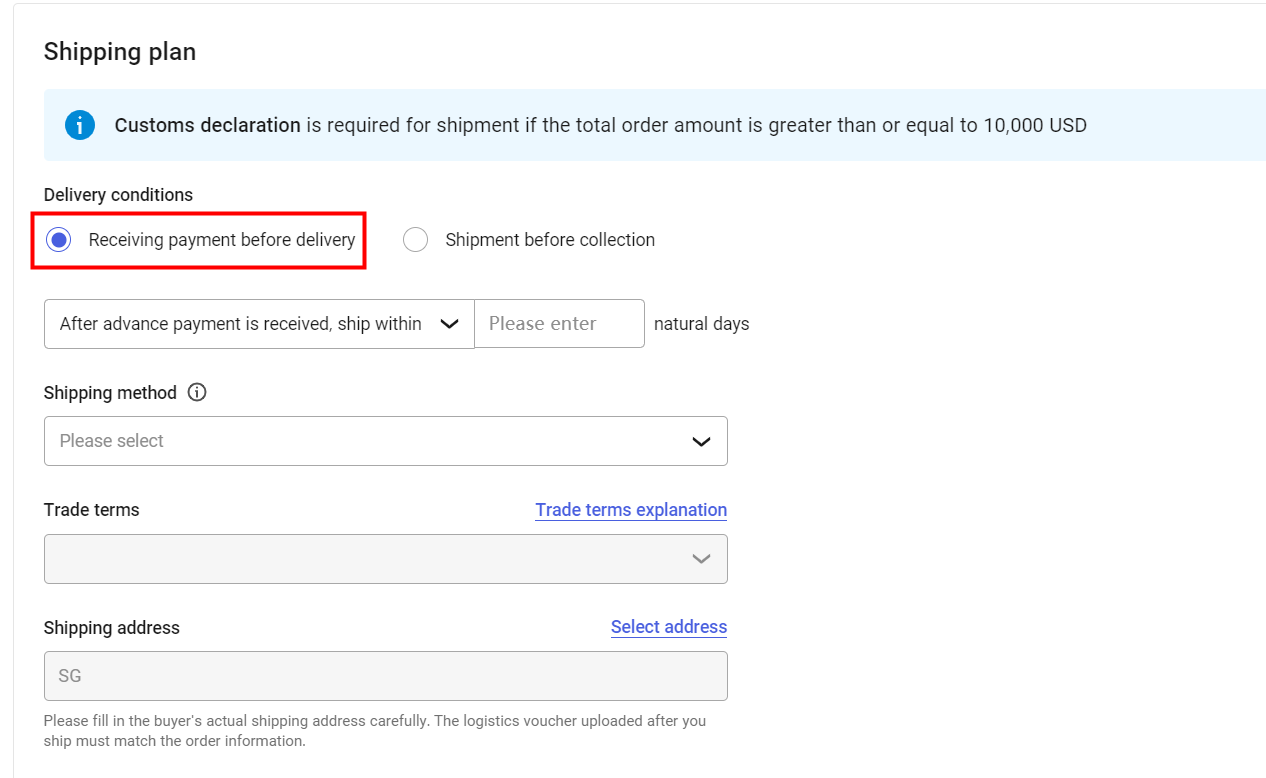Click the Select address link

point(669,627)
